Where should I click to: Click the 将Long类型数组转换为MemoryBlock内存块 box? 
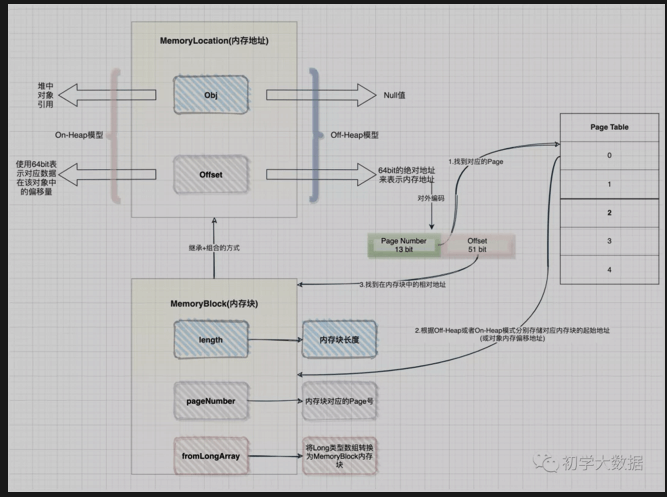coord(339,456)
